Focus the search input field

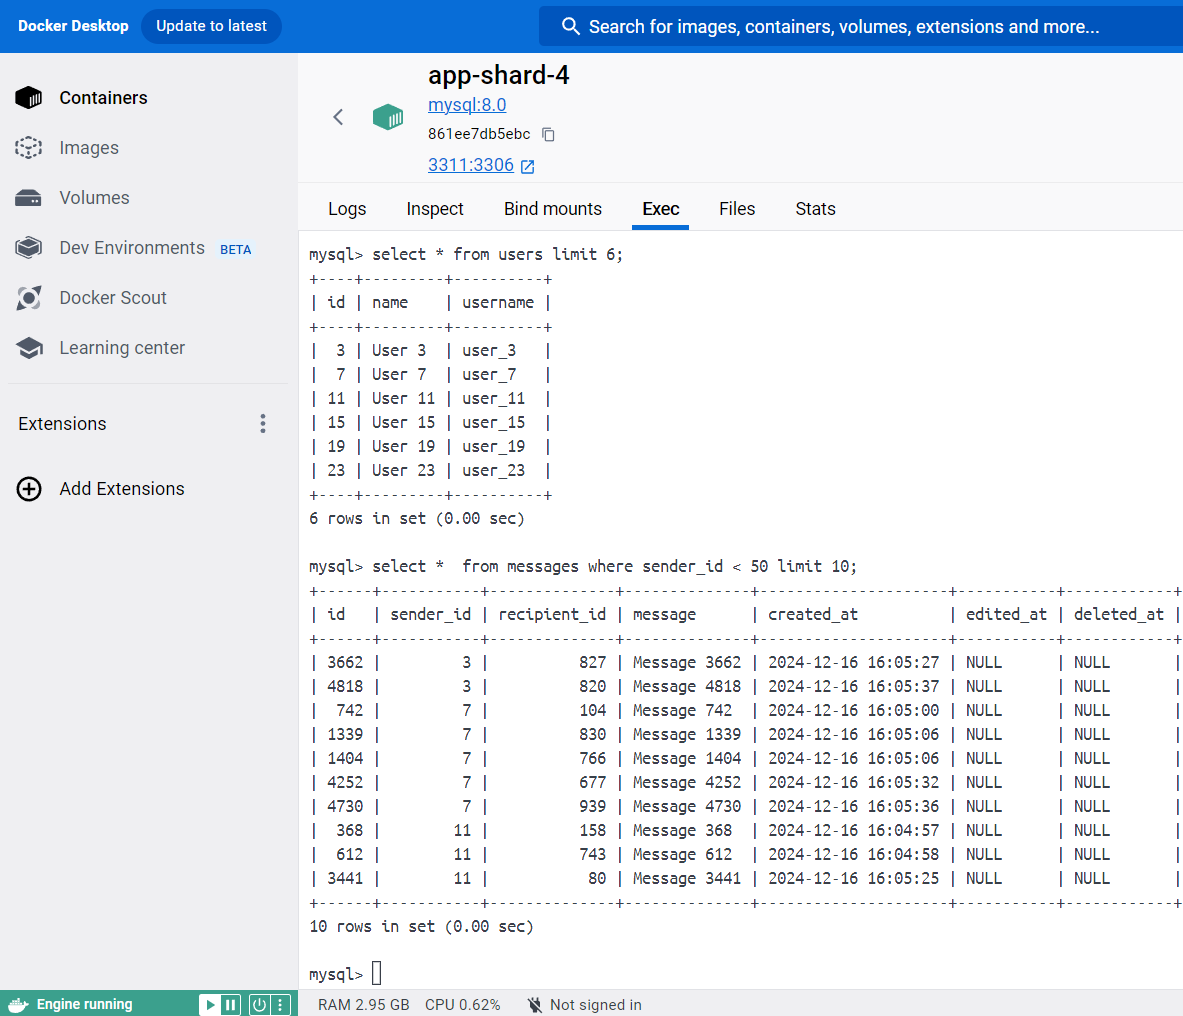[x=861, y=26]
